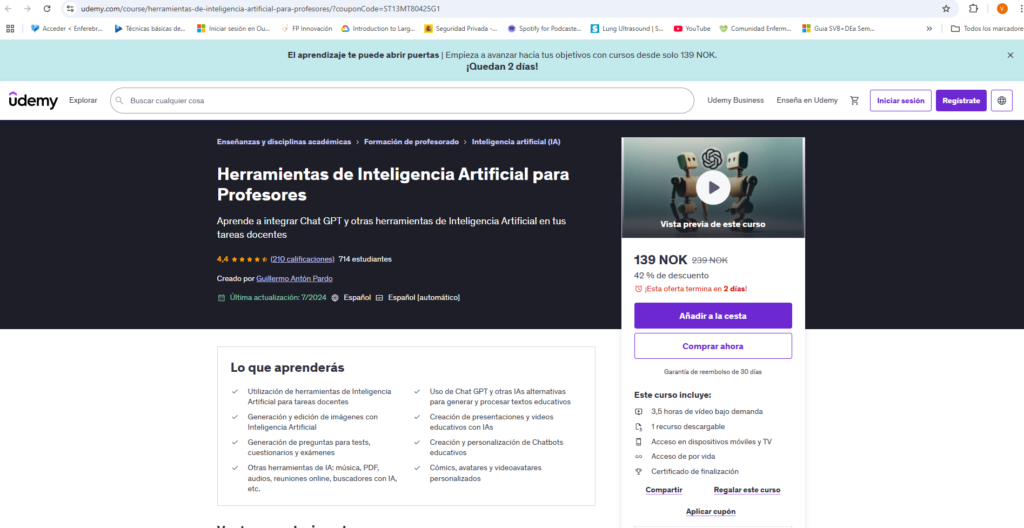Open the Iniciar sesión en Ou bookmark
The width and height of the screenshot is (1024, 528).
pos(233,28)
